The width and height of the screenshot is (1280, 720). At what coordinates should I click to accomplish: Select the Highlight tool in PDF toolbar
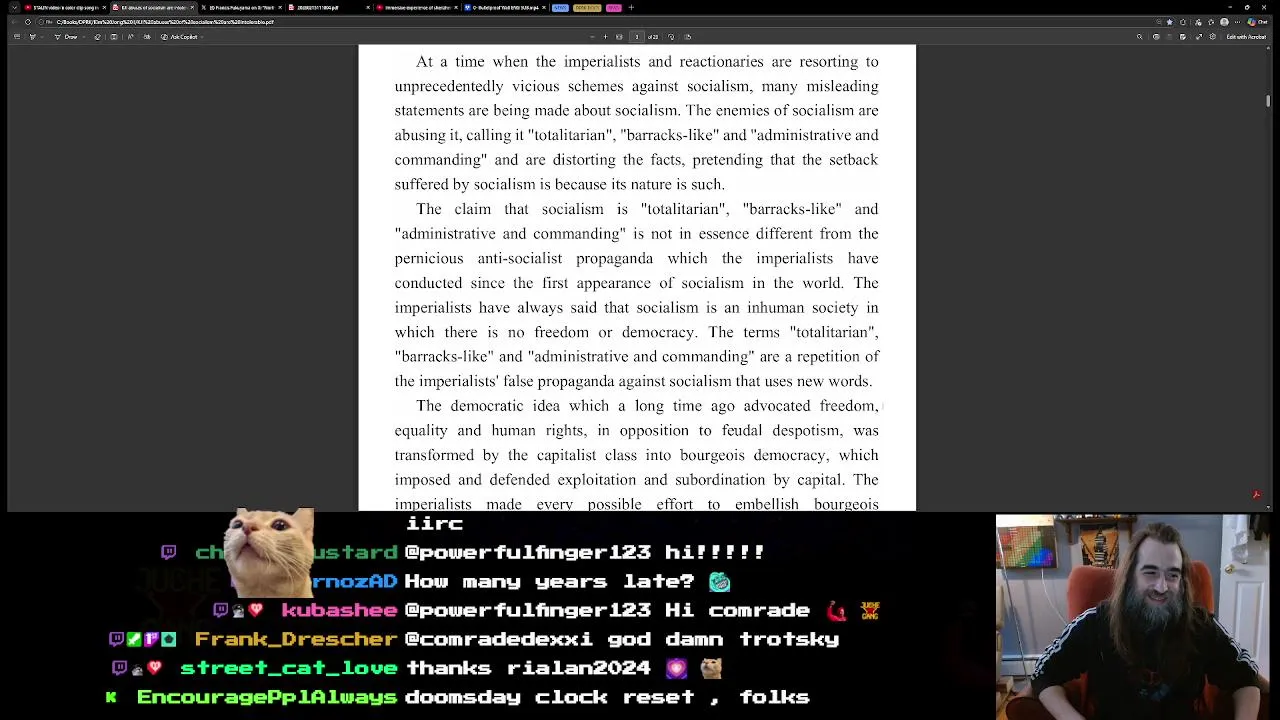(33, 37)
